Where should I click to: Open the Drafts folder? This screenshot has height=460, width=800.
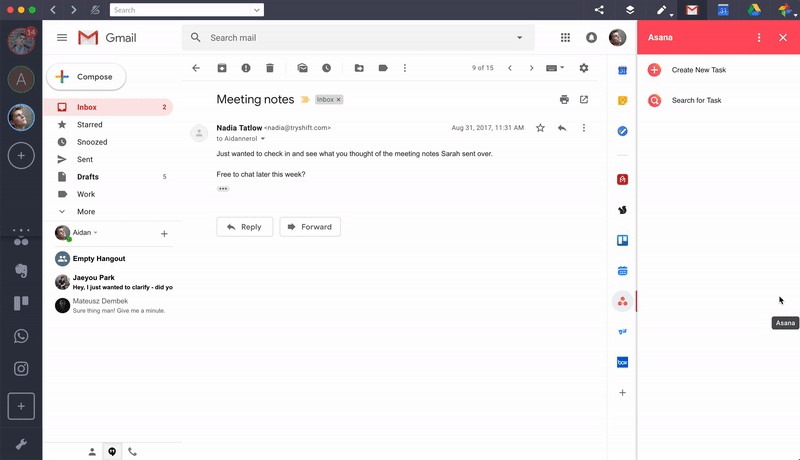click(88, 177)
